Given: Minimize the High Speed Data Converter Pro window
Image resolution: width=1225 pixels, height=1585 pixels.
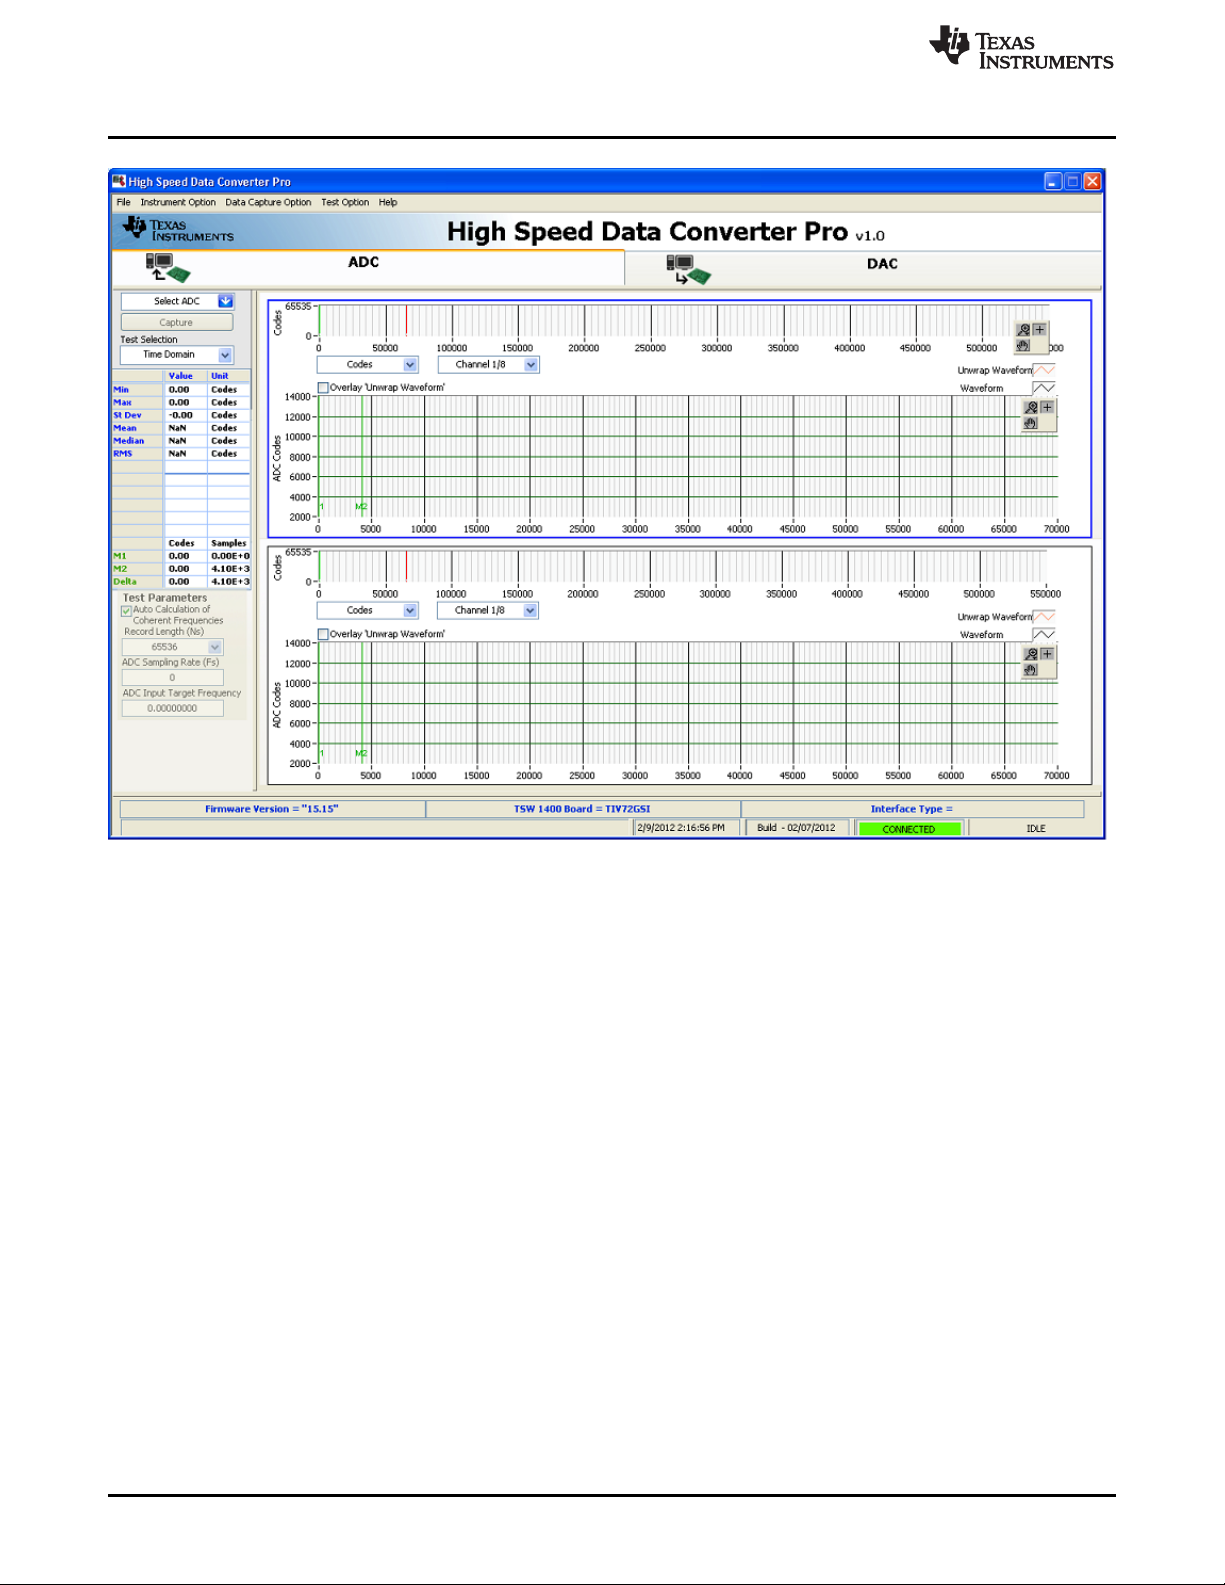Looking at the screenshot, I should (x=1053, y=181).
